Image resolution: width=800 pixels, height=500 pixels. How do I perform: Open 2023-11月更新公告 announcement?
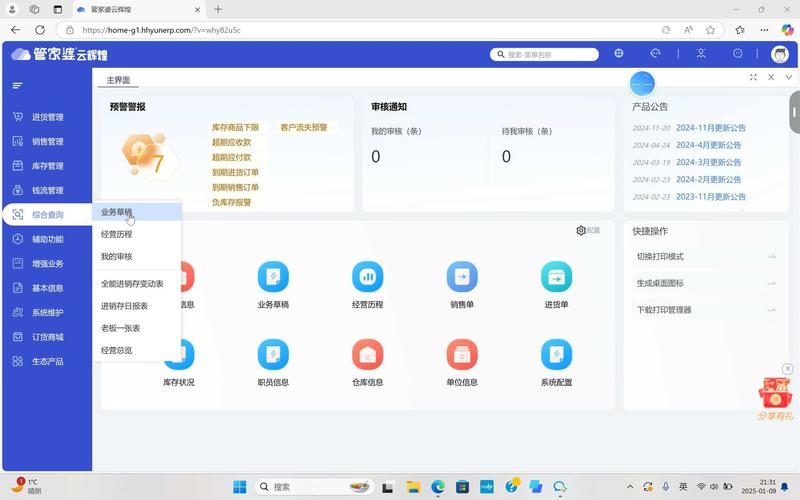point(711,197)
